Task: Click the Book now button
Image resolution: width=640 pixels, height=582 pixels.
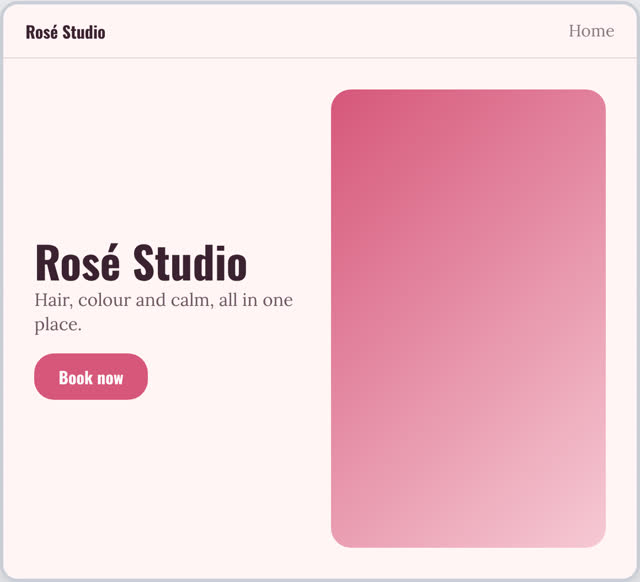Action: point(91,376)
